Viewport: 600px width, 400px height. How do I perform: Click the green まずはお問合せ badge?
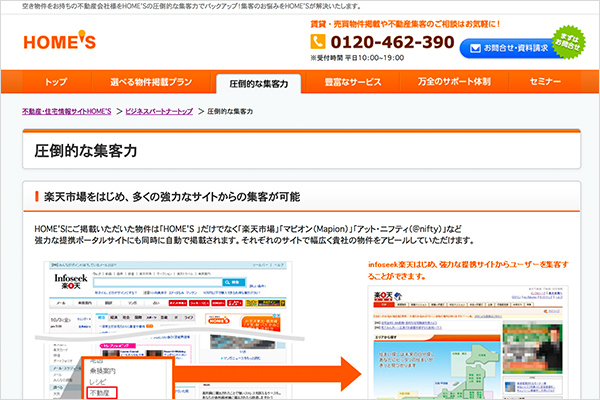tap(569, 42)
